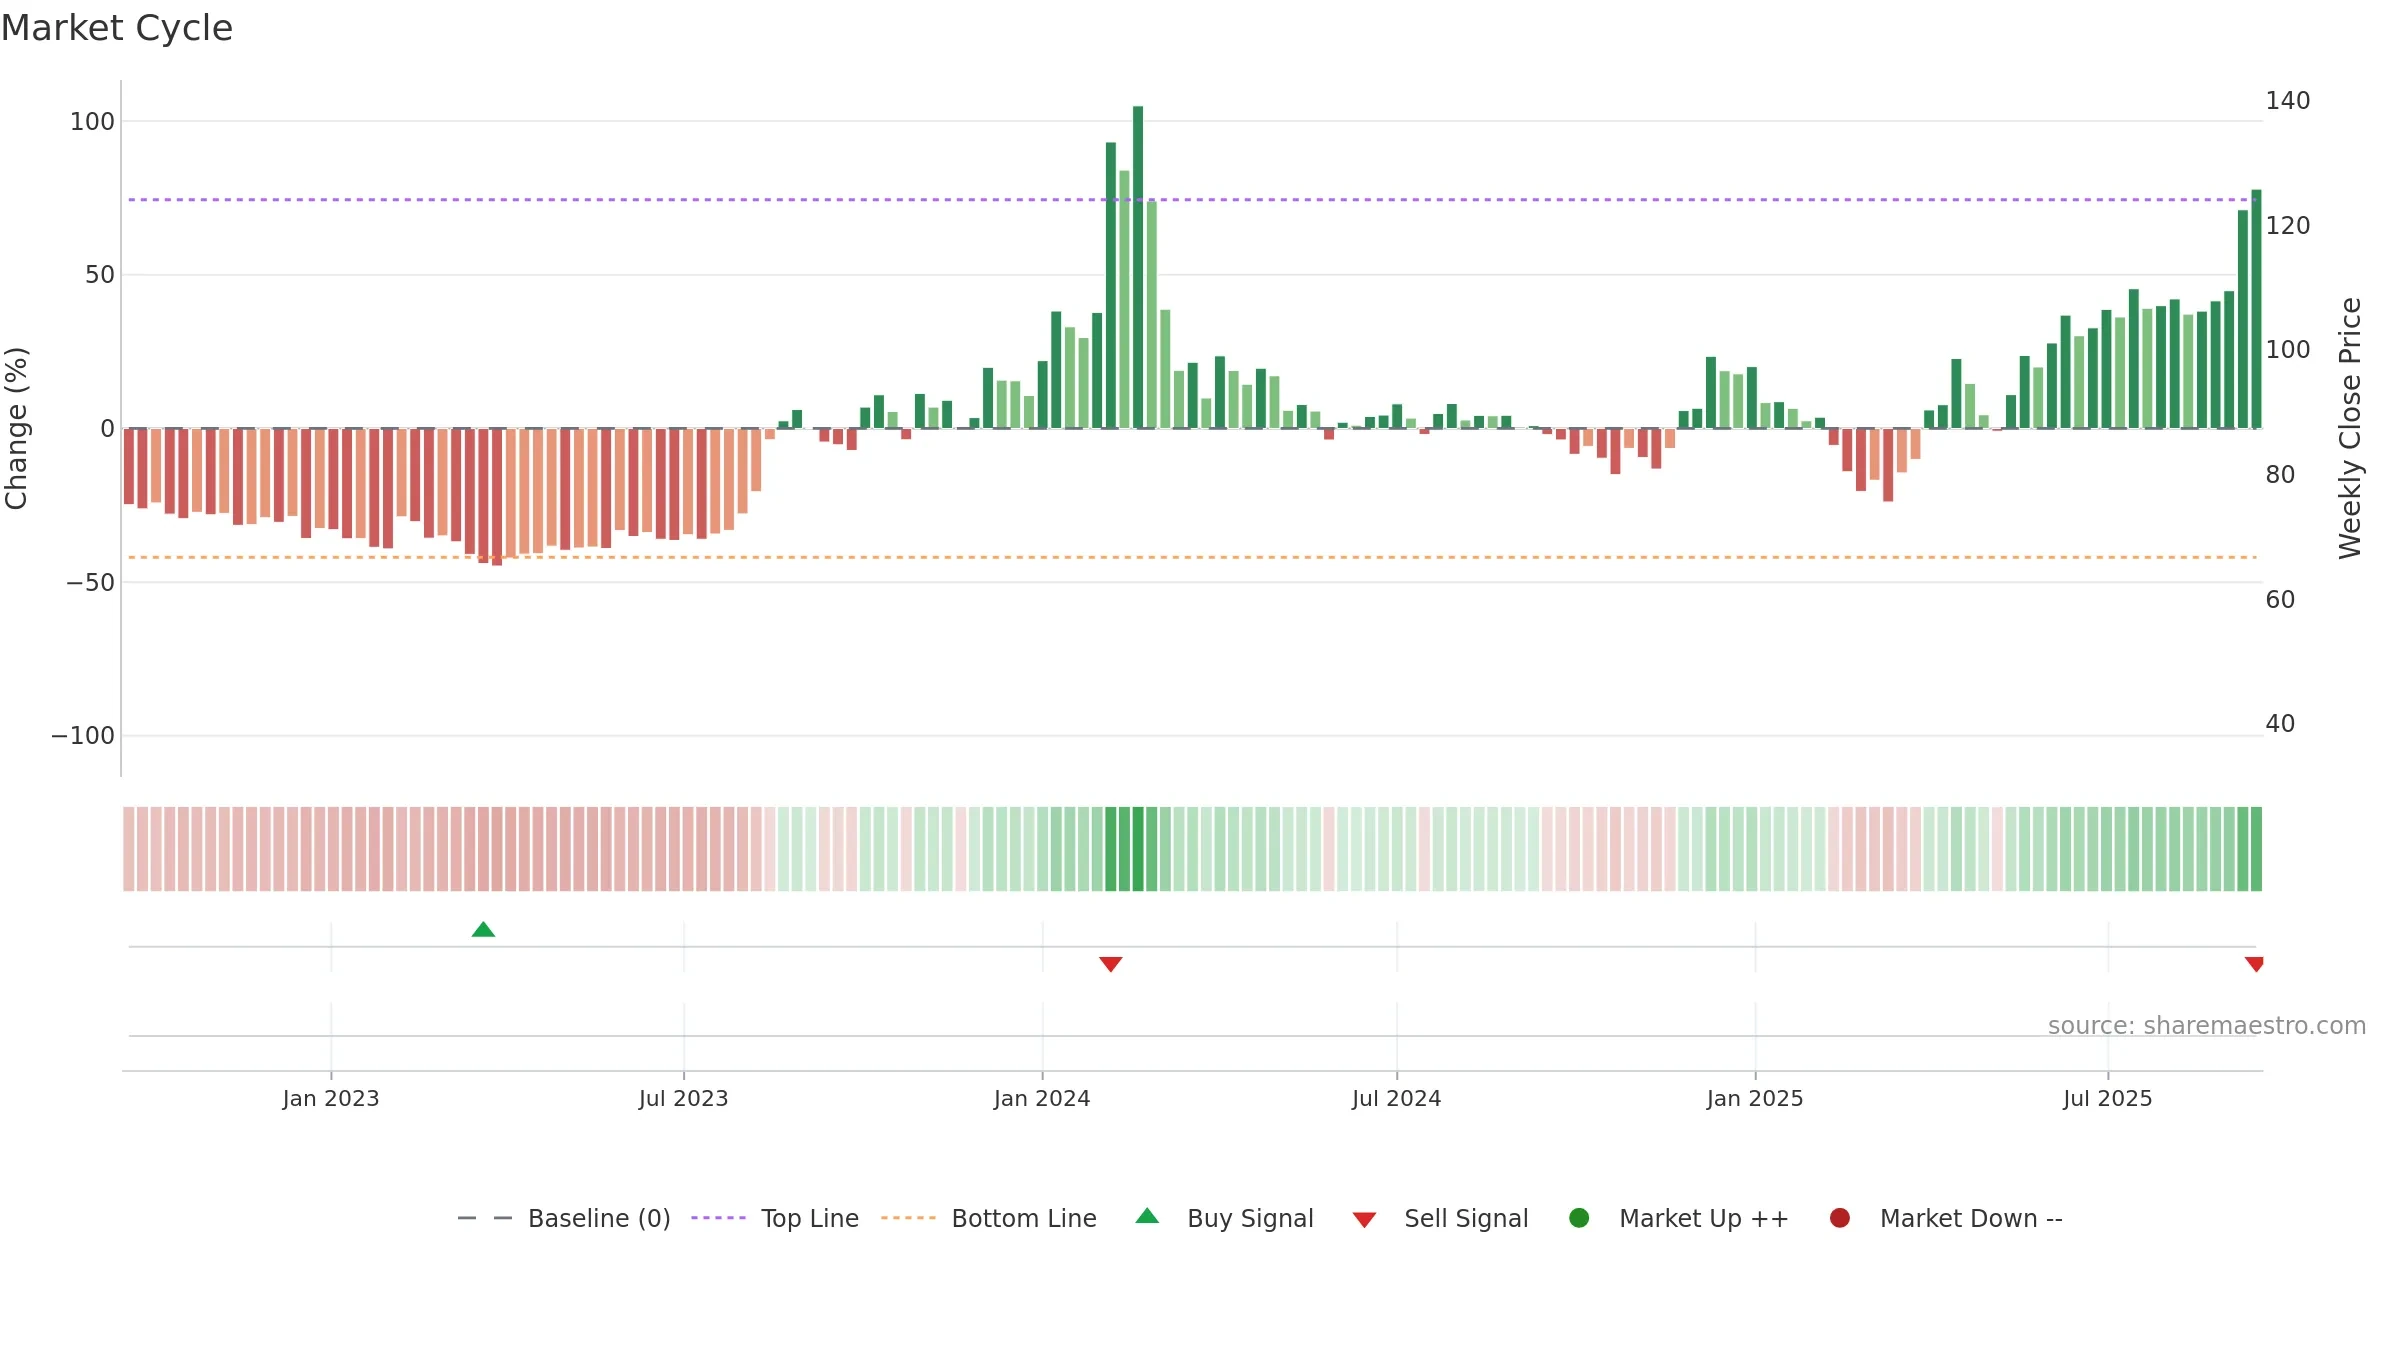Click the darkest green heatmap cell in early 2024

1138,849
